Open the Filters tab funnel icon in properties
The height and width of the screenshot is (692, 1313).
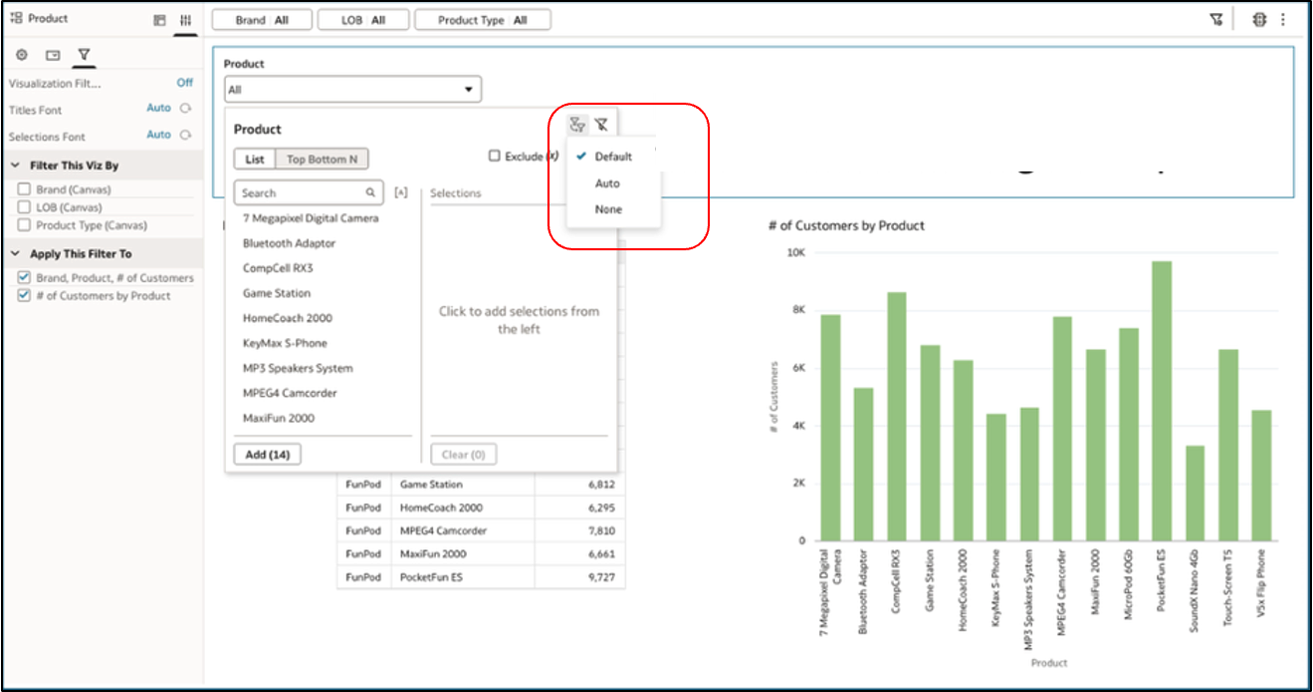(x=84, y=55)
